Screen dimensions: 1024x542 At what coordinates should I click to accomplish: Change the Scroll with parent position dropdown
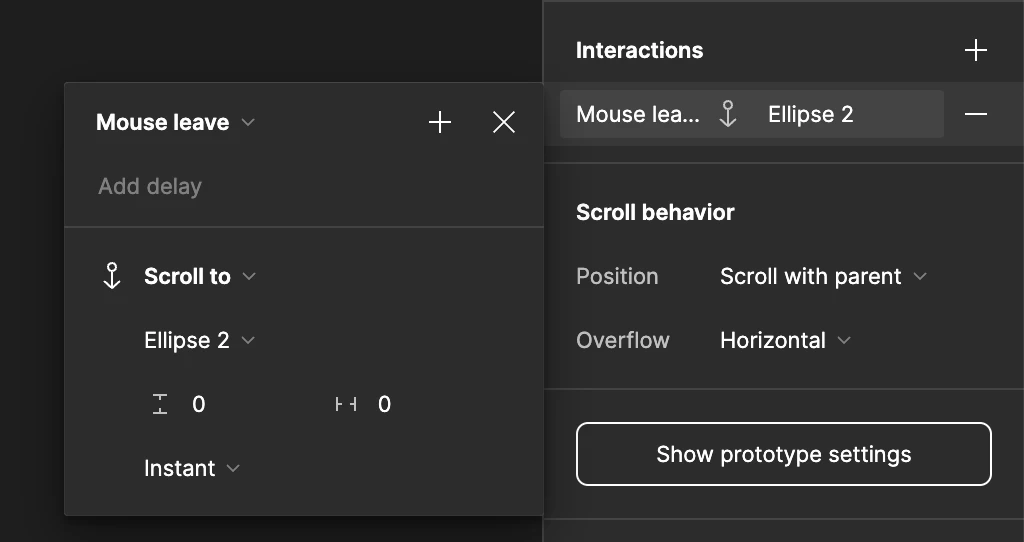pyautogui.click(x=823, y=277)
